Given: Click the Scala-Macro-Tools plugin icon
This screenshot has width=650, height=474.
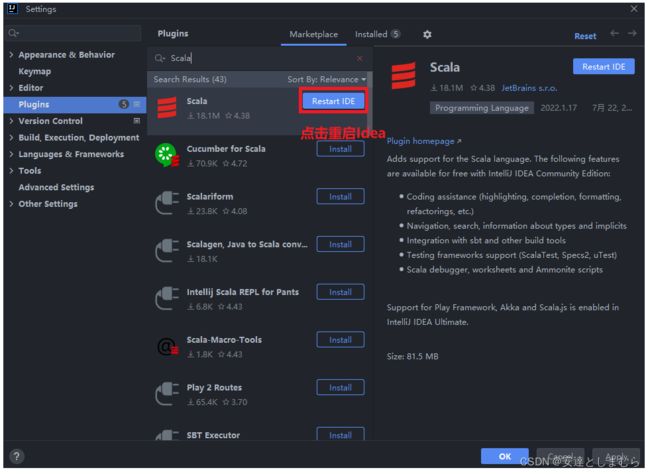Looking at the screenshot, I should click(167, 346).
